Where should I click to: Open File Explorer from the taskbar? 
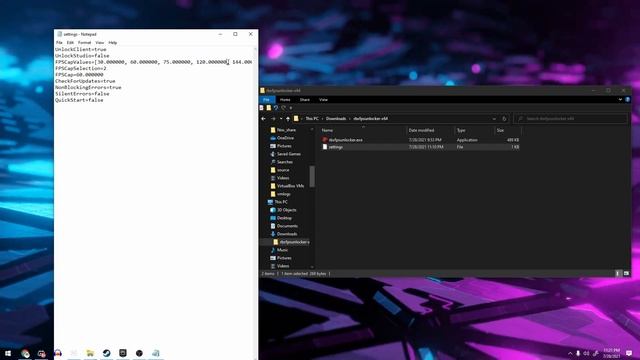(90, 353)
